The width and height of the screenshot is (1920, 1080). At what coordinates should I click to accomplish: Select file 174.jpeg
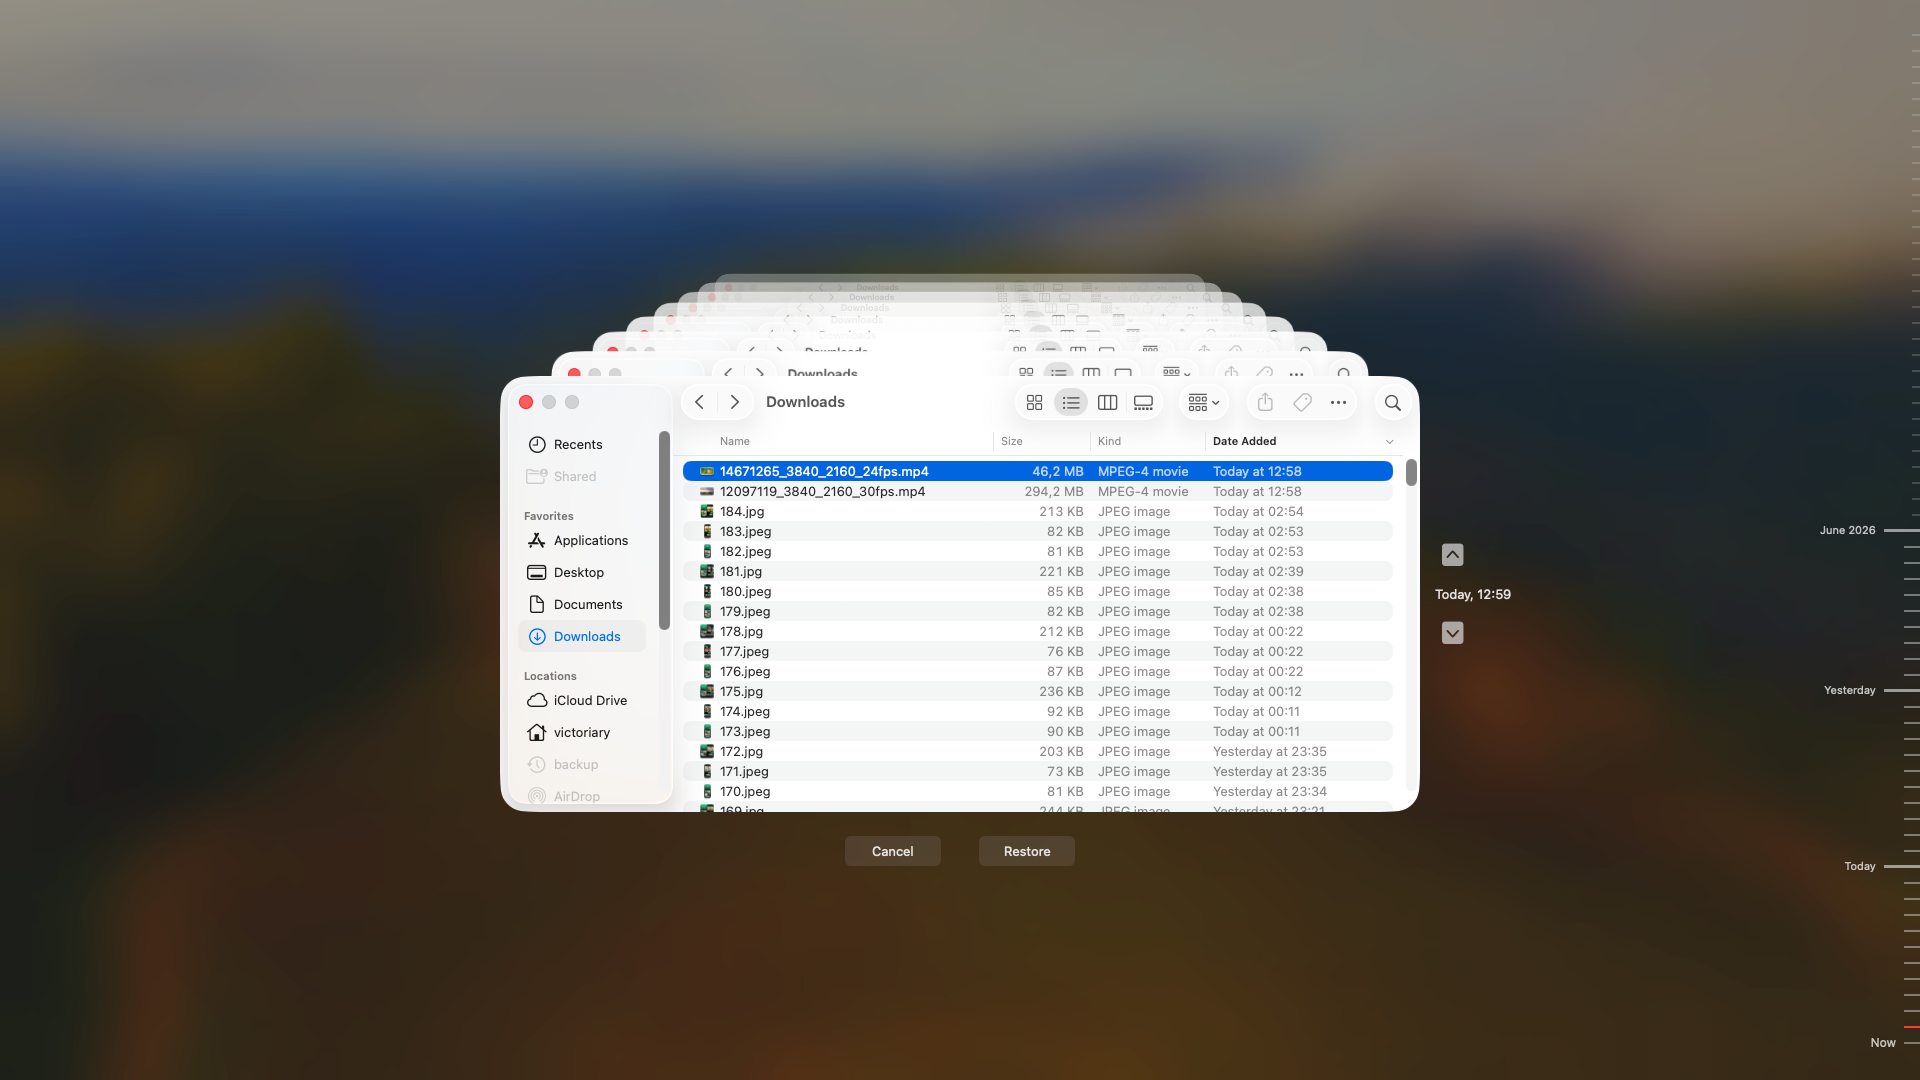[x=1037, y=711]
